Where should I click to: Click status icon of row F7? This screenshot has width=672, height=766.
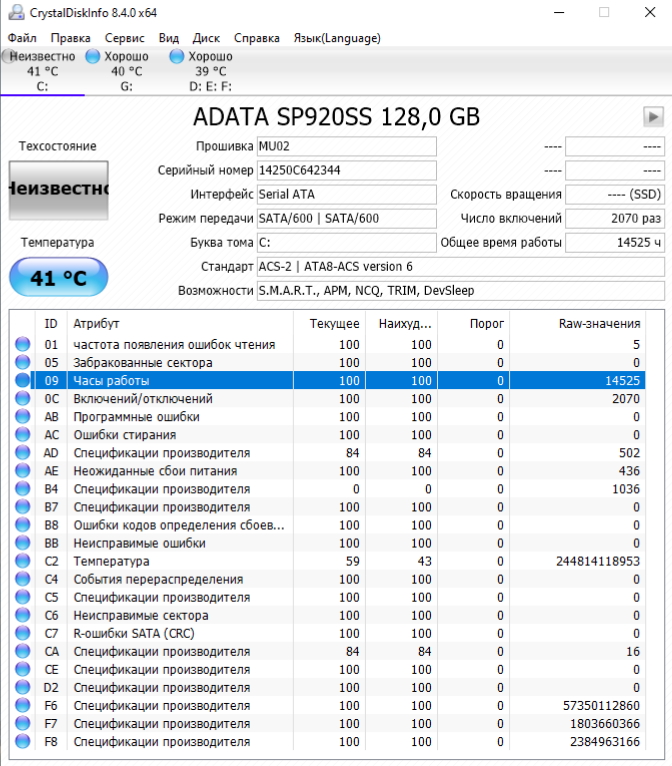[x=22, y=724]
